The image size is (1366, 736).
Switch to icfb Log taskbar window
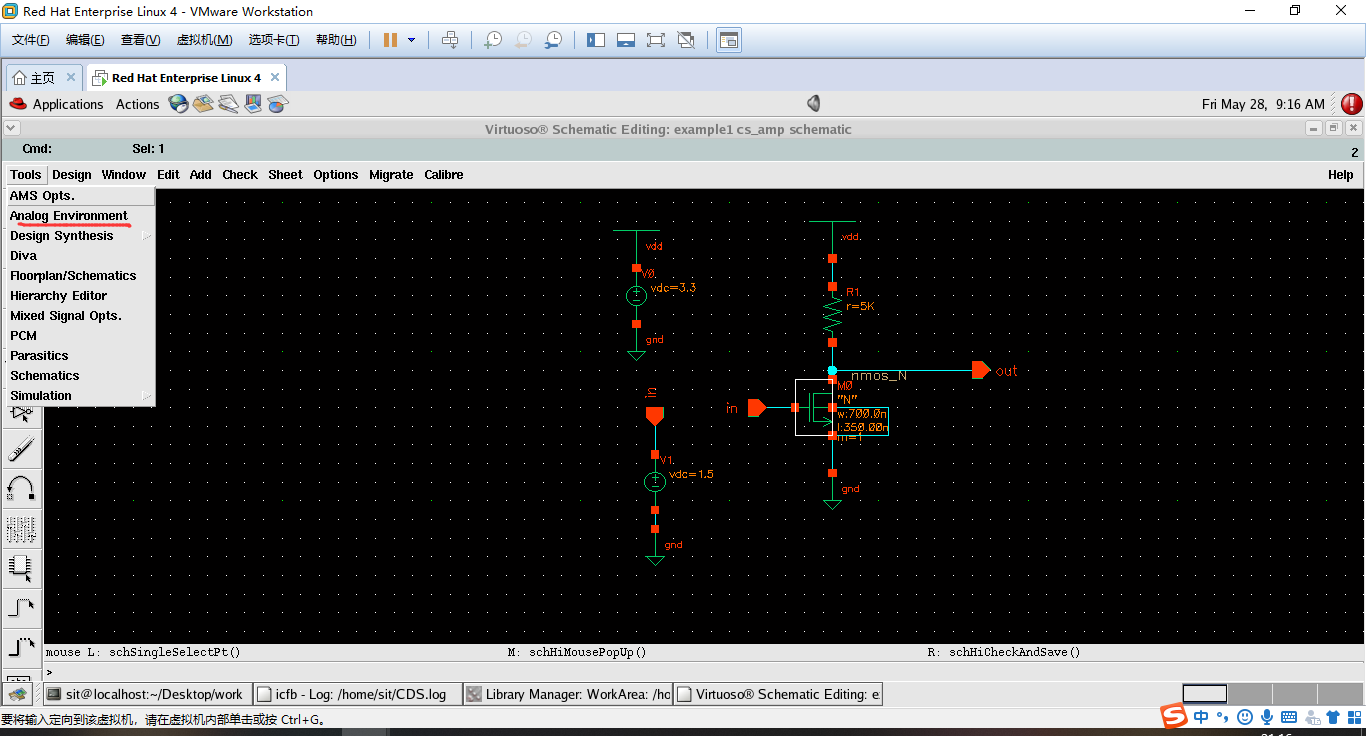pos(357,694)
